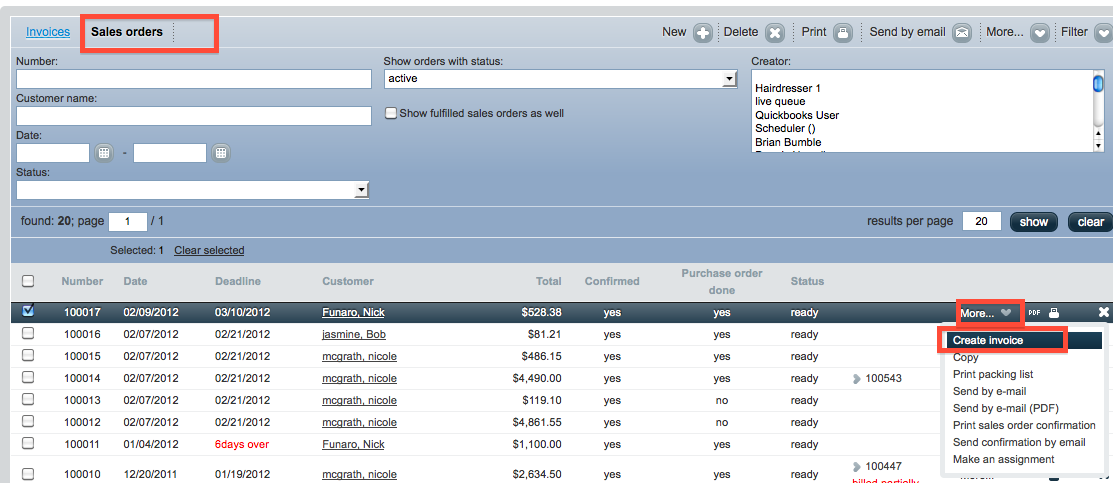Toggle the select-all orders checkbox

click(28, 281)
